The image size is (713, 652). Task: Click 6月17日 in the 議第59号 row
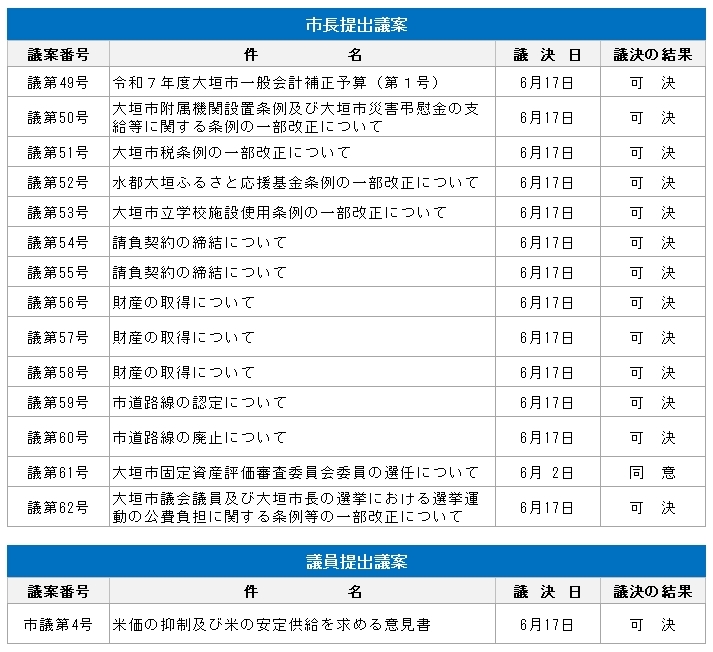coord(547,402)
